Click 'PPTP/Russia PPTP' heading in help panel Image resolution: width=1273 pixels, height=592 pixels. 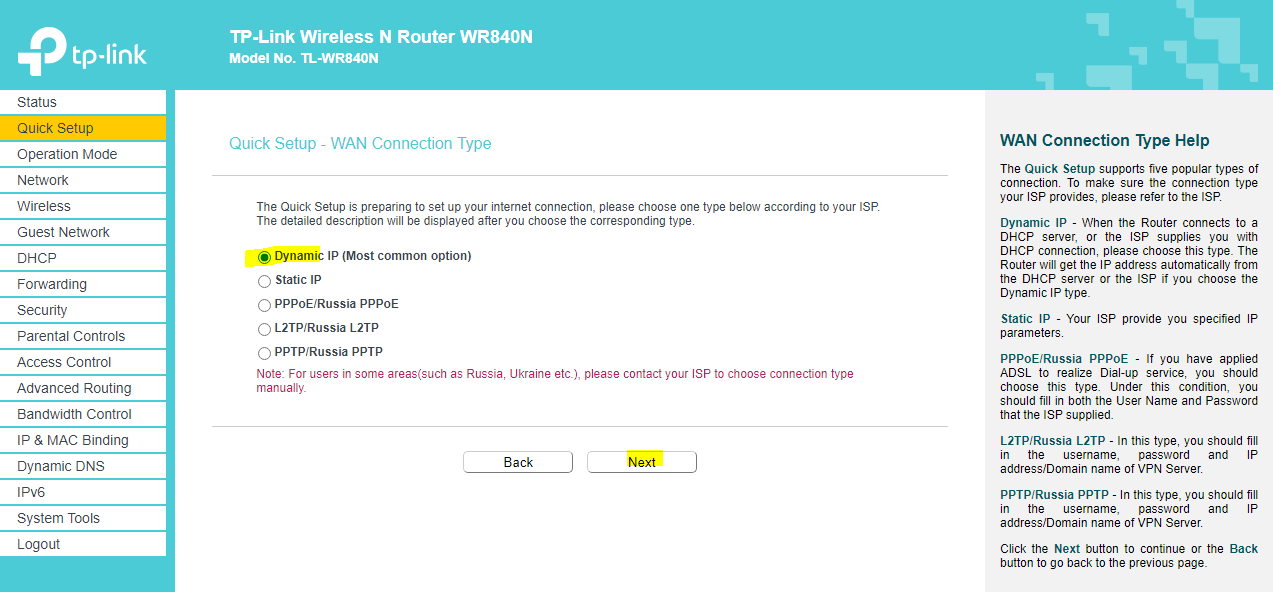point(1054,495)
